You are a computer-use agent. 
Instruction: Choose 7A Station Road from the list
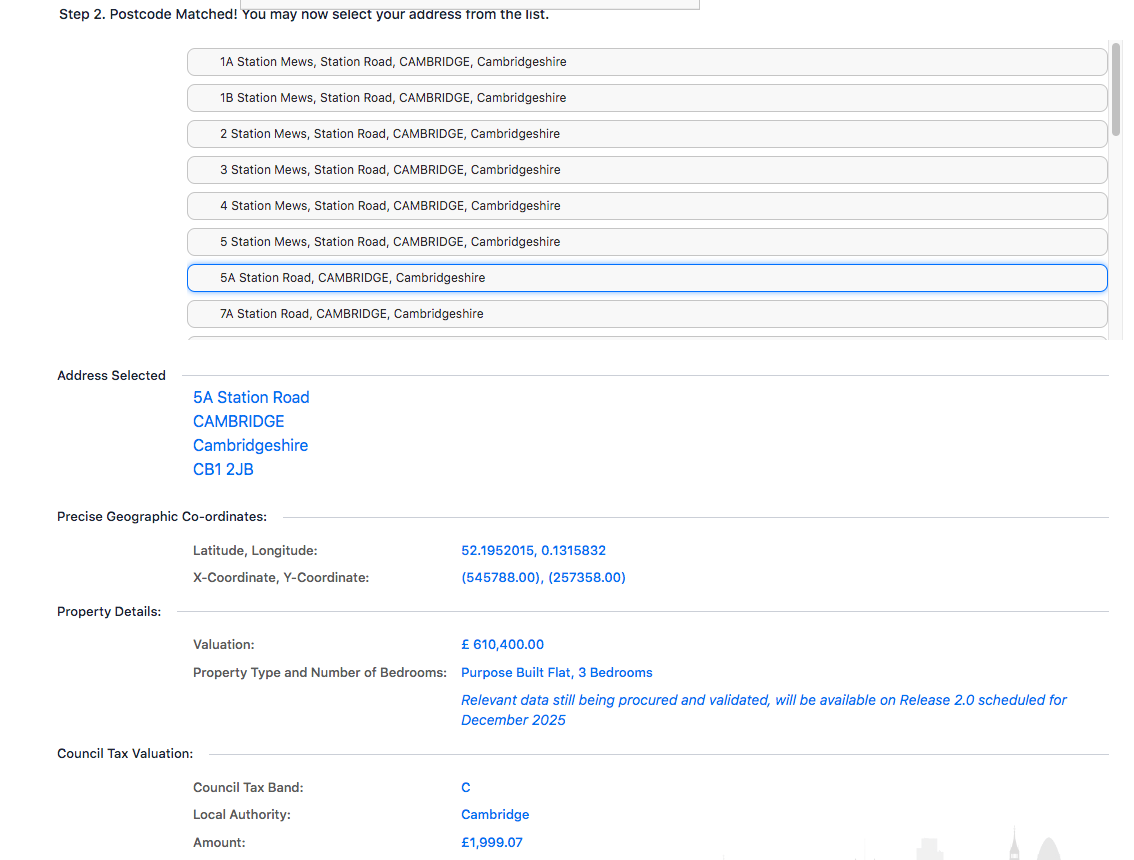(x=646, y=314)
